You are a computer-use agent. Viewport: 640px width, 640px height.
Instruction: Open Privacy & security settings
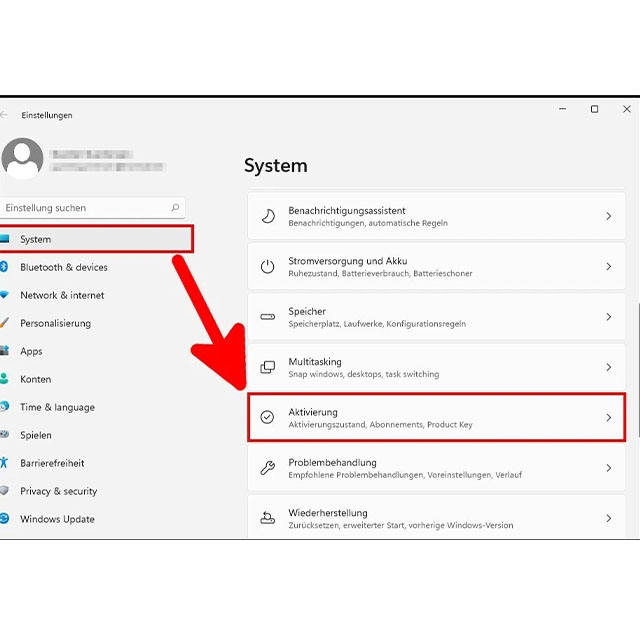pyautogui.click(x=59, y=491)
